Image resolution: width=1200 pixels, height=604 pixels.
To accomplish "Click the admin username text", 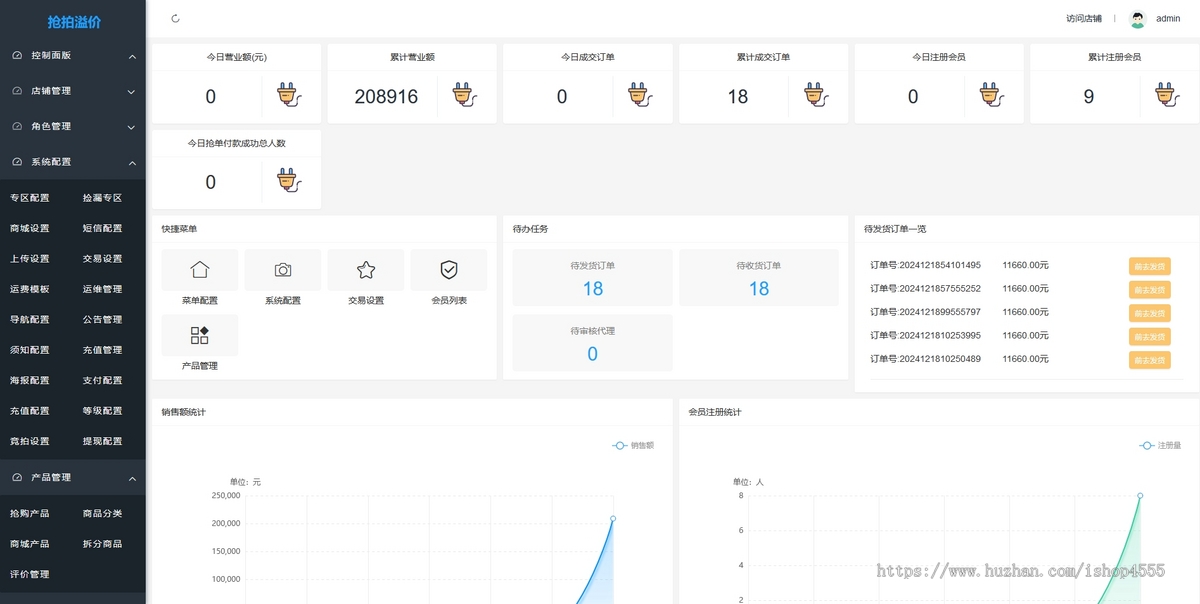I will tap(1168, 19).
